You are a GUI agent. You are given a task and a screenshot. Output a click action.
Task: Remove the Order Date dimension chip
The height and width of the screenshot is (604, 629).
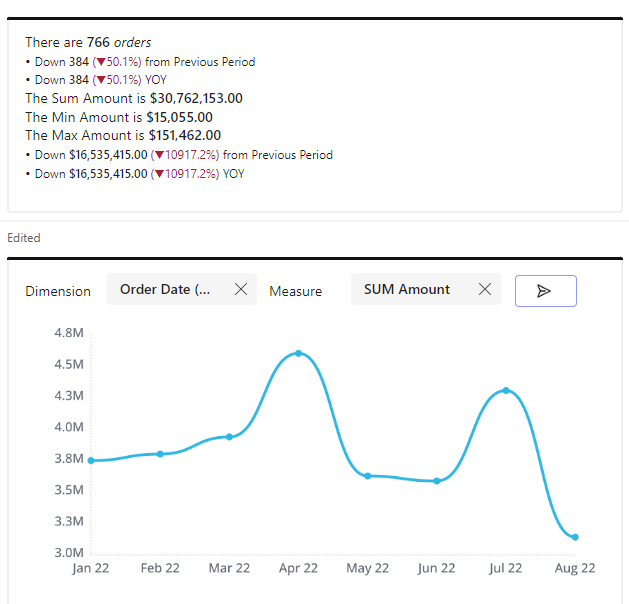click(x=240, y=290)
